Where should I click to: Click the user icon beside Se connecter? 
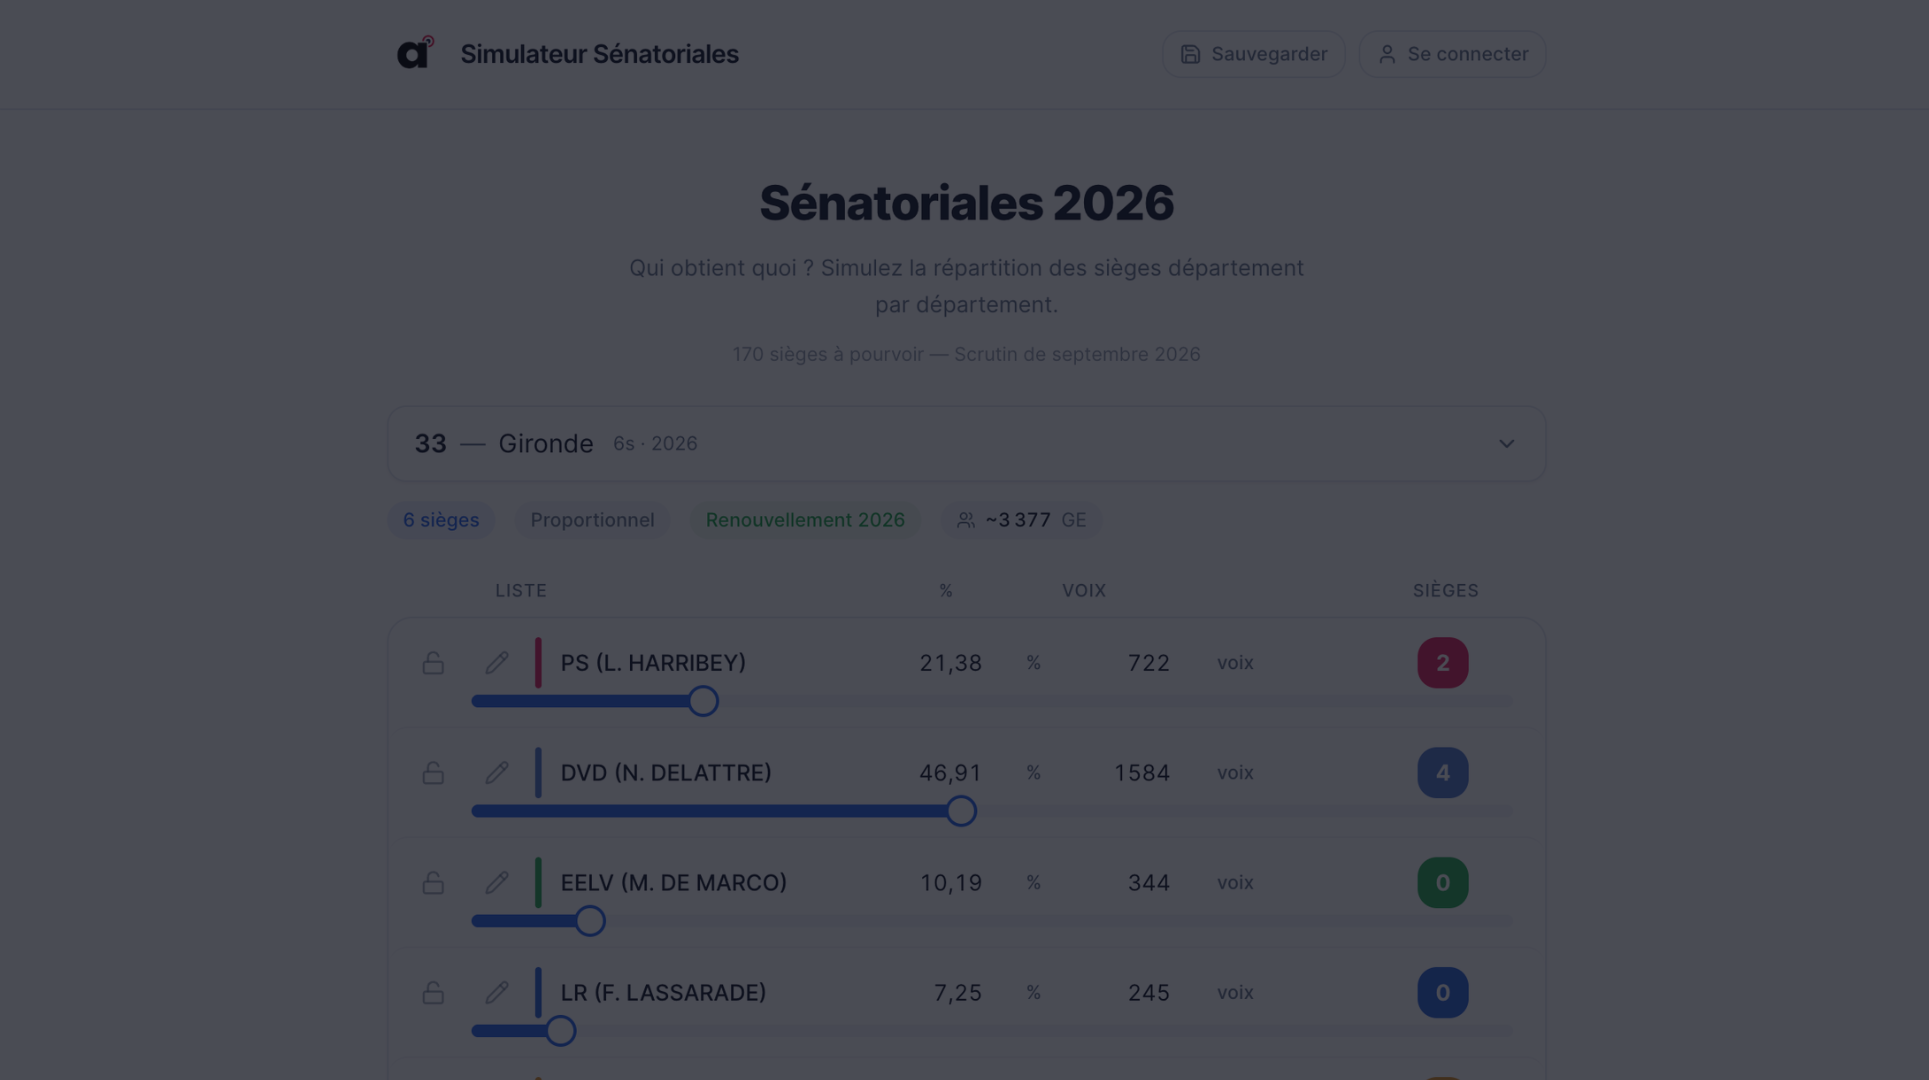coord(1386,54)
